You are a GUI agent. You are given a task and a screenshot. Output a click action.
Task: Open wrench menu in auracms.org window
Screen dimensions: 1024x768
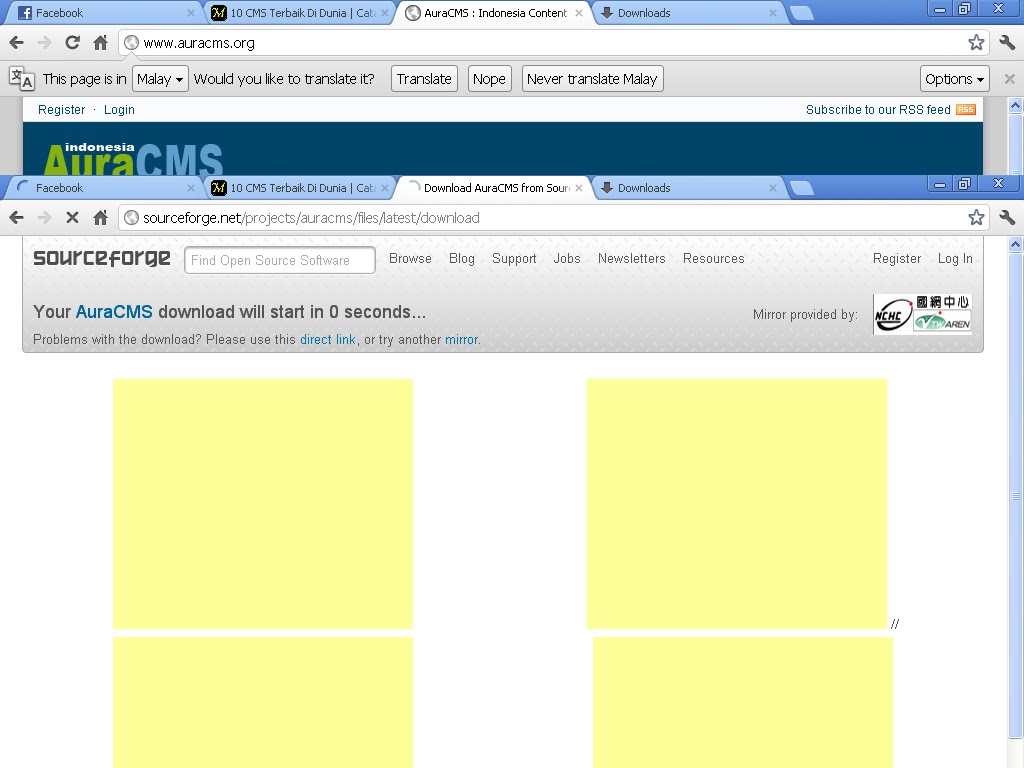pos(1007,43)
